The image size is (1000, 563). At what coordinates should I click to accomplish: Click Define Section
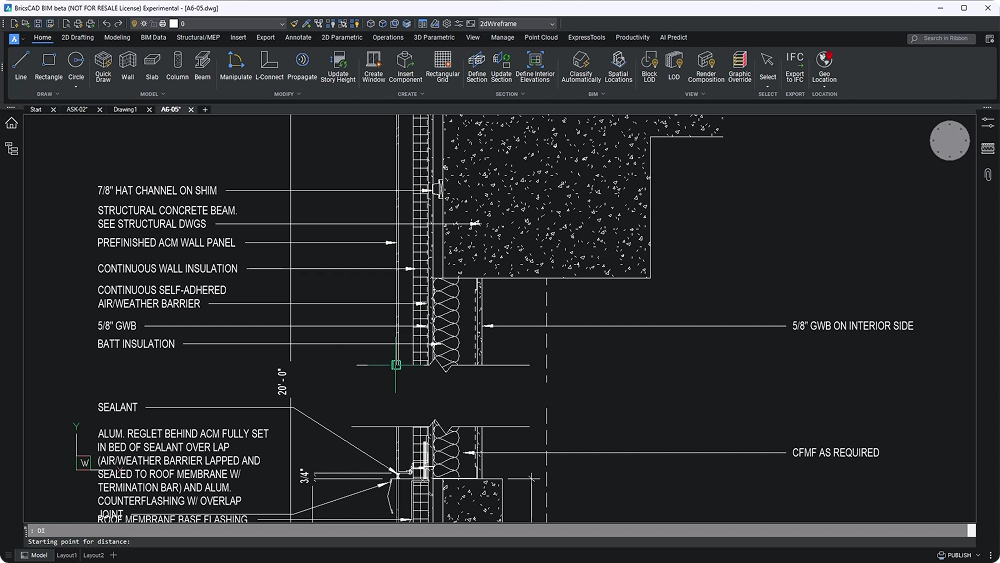point(476,66)
